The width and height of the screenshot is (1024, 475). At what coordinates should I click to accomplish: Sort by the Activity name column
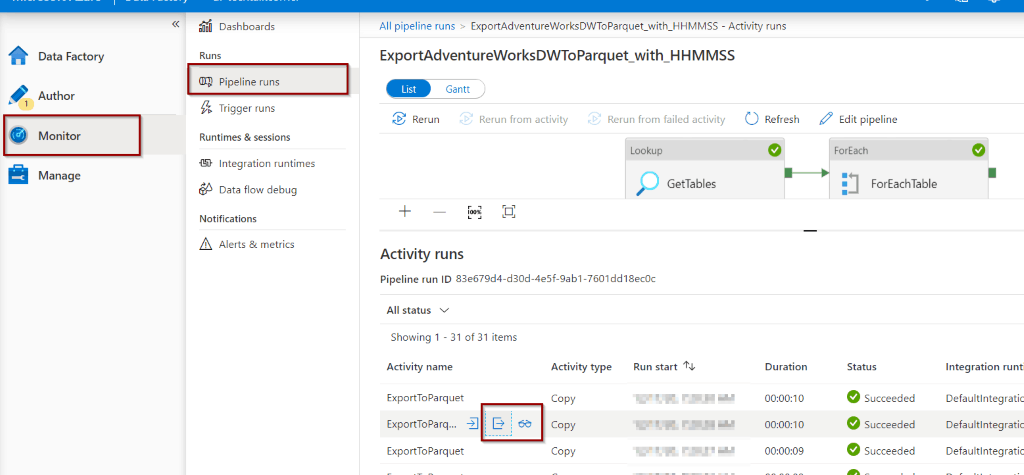coord(419,367)
